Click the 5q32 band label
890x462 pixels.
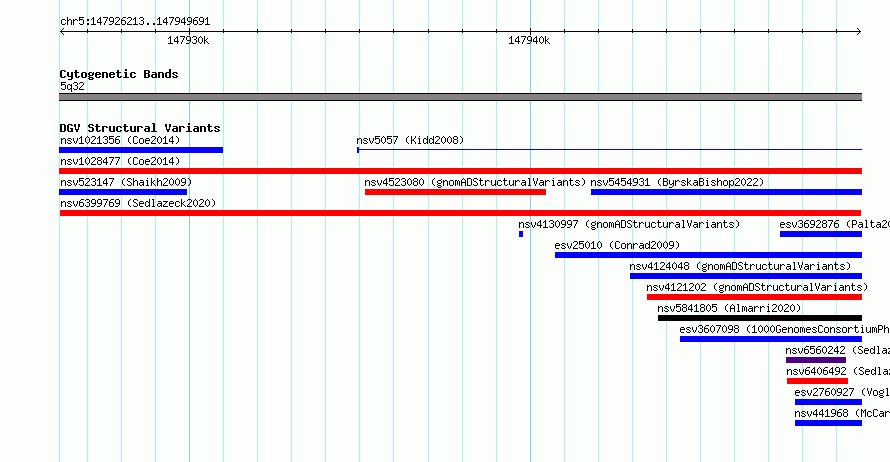point(72,86)
